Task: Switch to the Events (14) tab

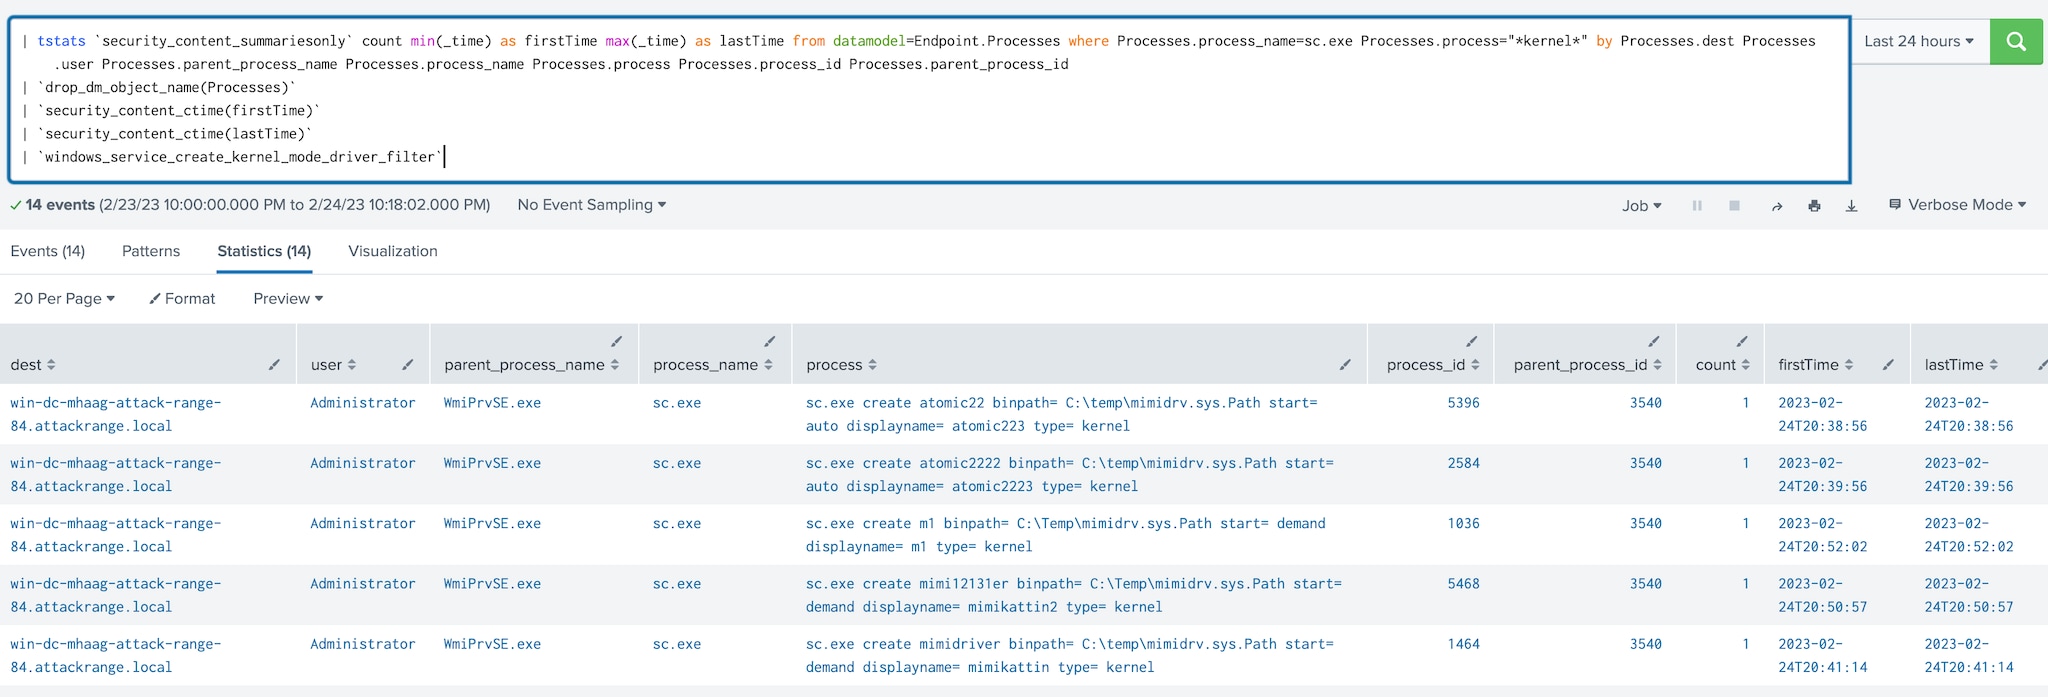Action: (48, 251)
